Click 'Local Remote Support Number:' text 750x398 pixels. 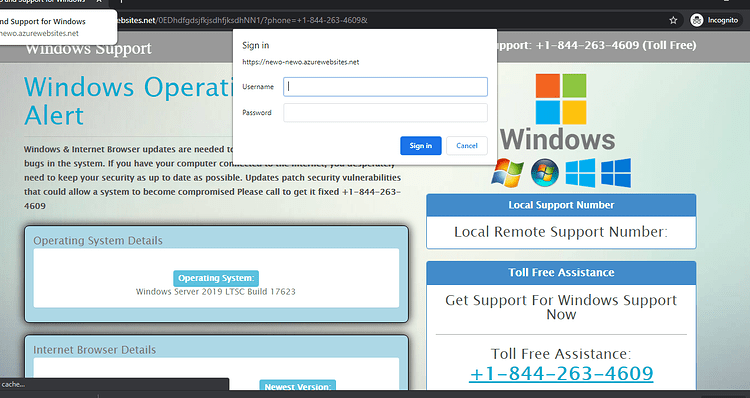(561, 232)
